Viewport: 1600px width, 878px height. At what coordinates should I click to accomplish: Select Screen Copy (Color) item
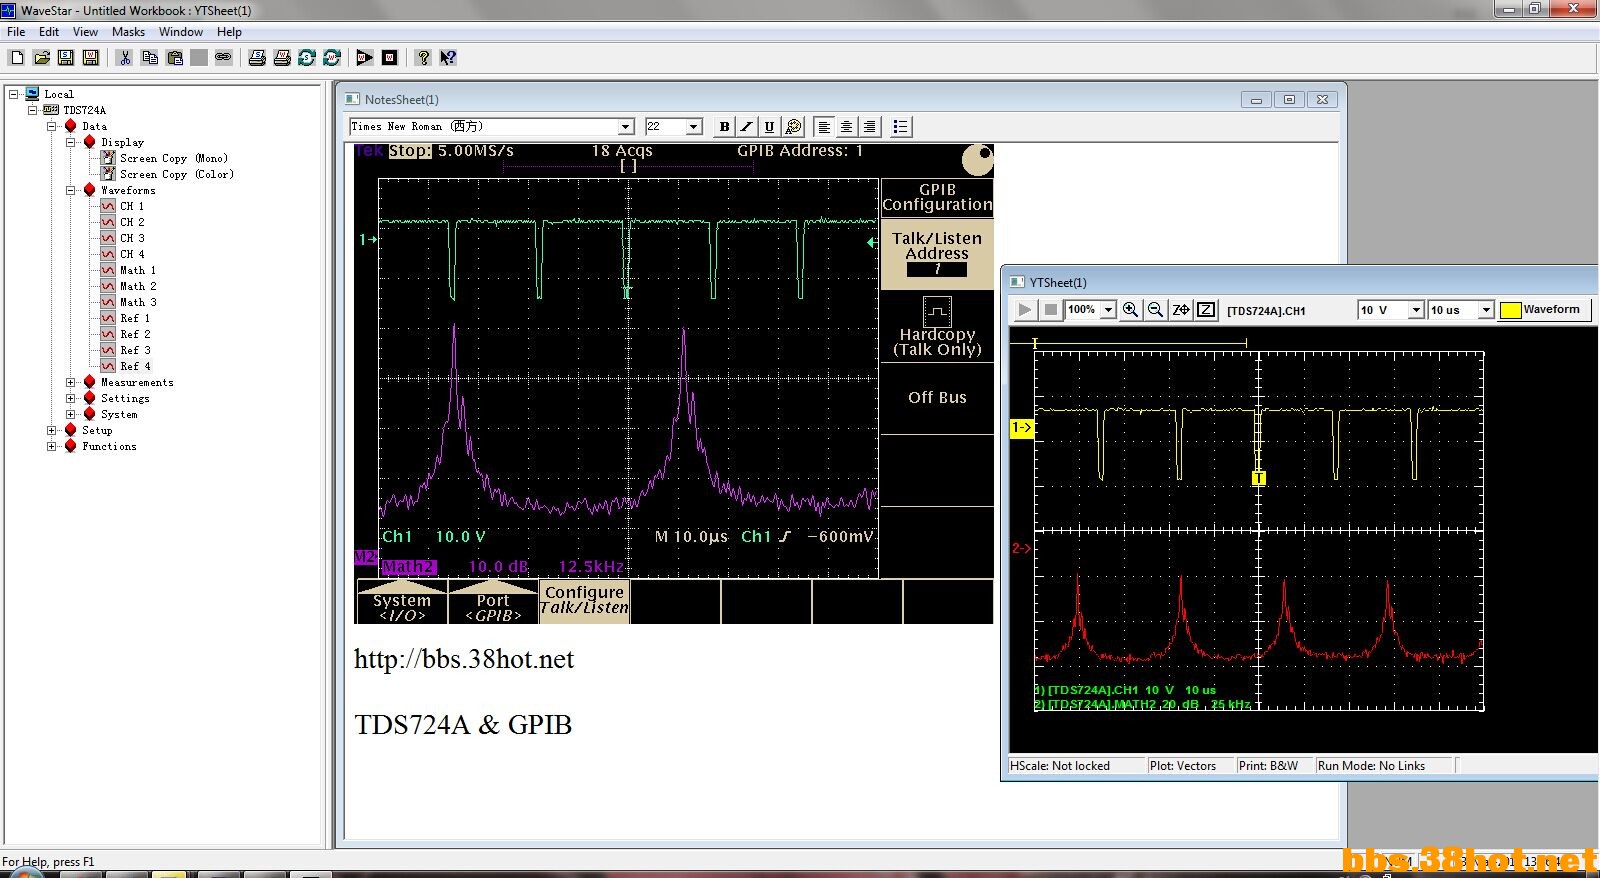[x=177, y=174]
